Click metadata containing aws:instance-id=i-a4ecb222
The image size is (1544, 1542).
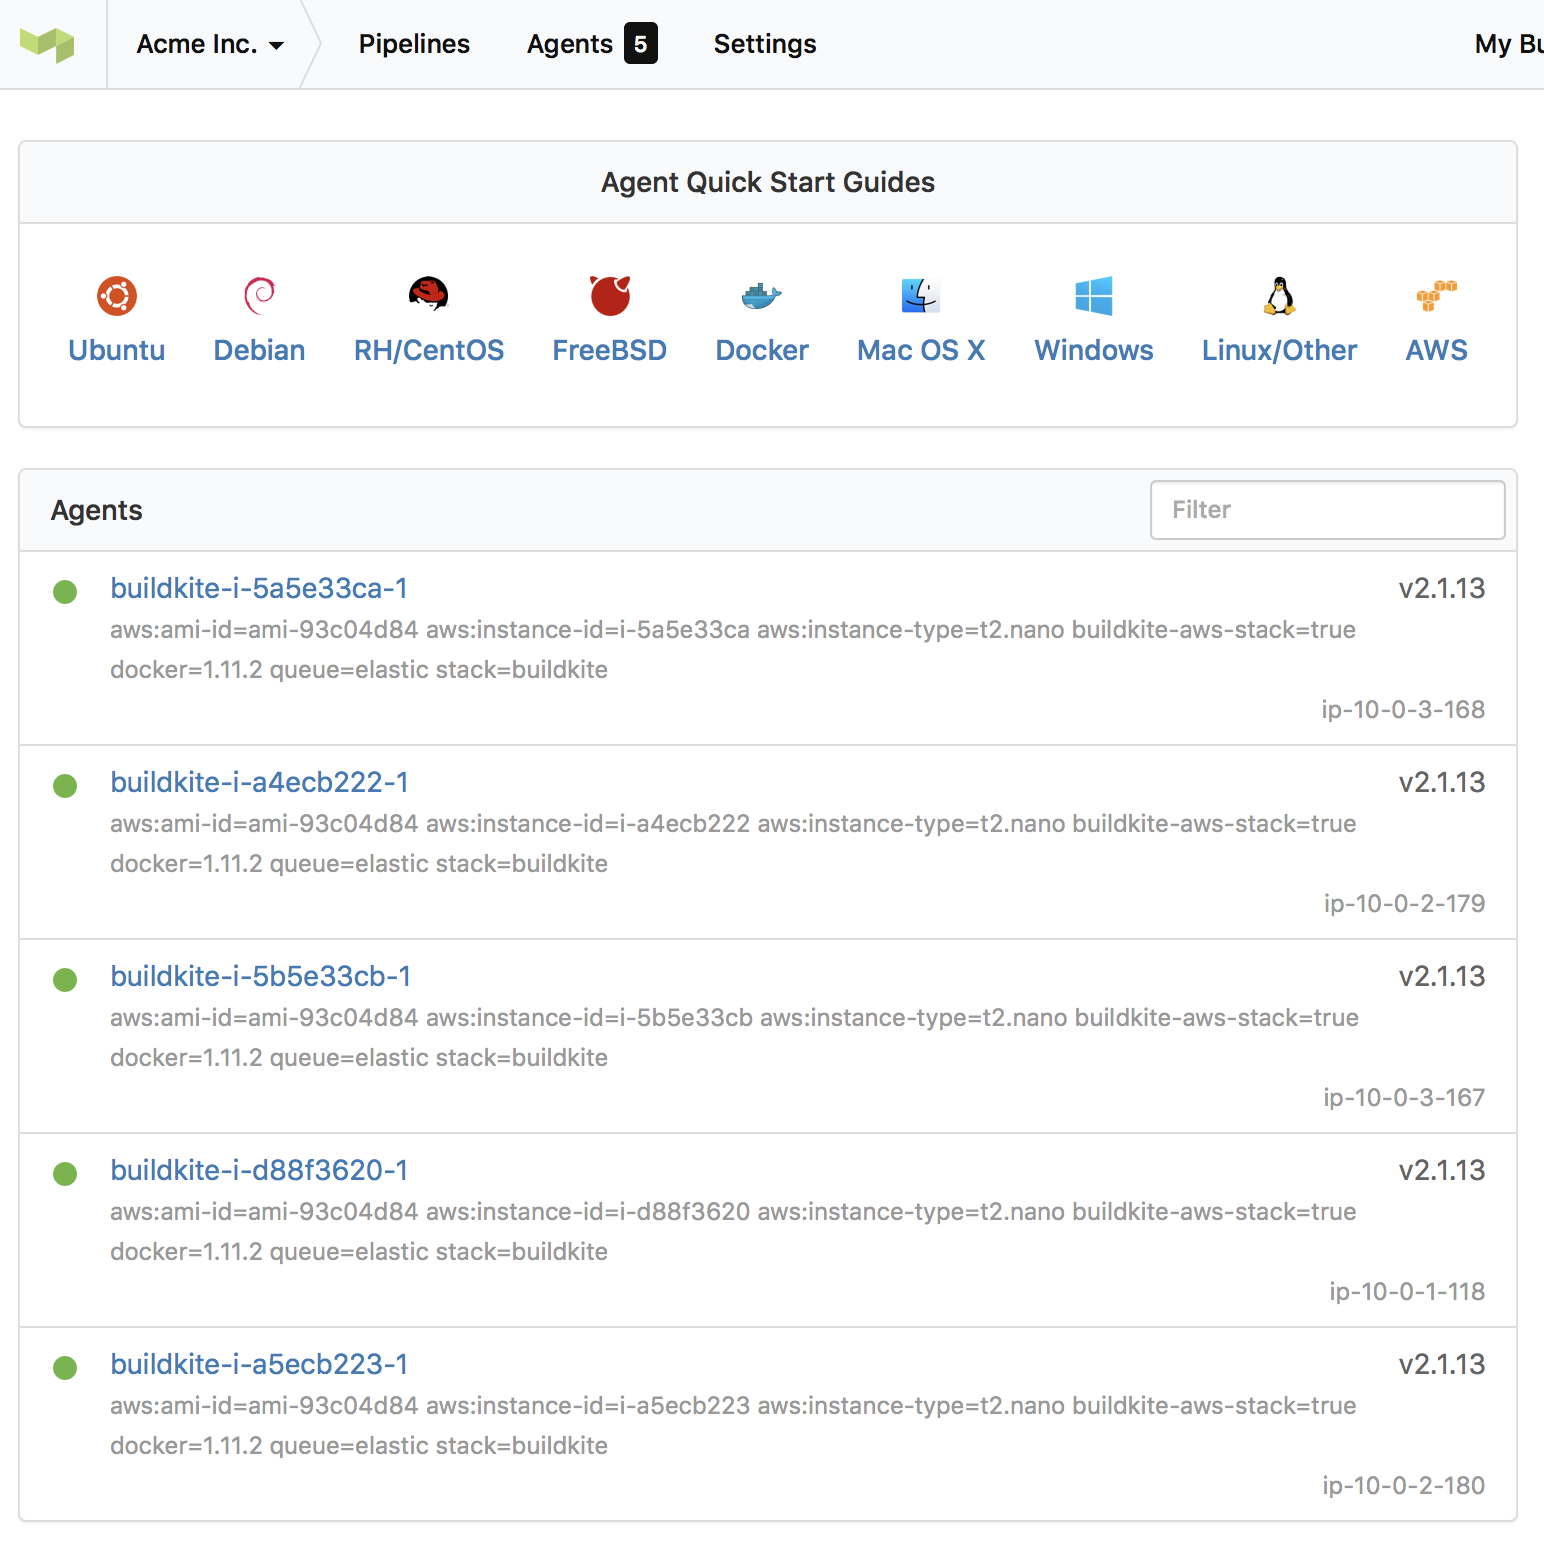(733, 843)
